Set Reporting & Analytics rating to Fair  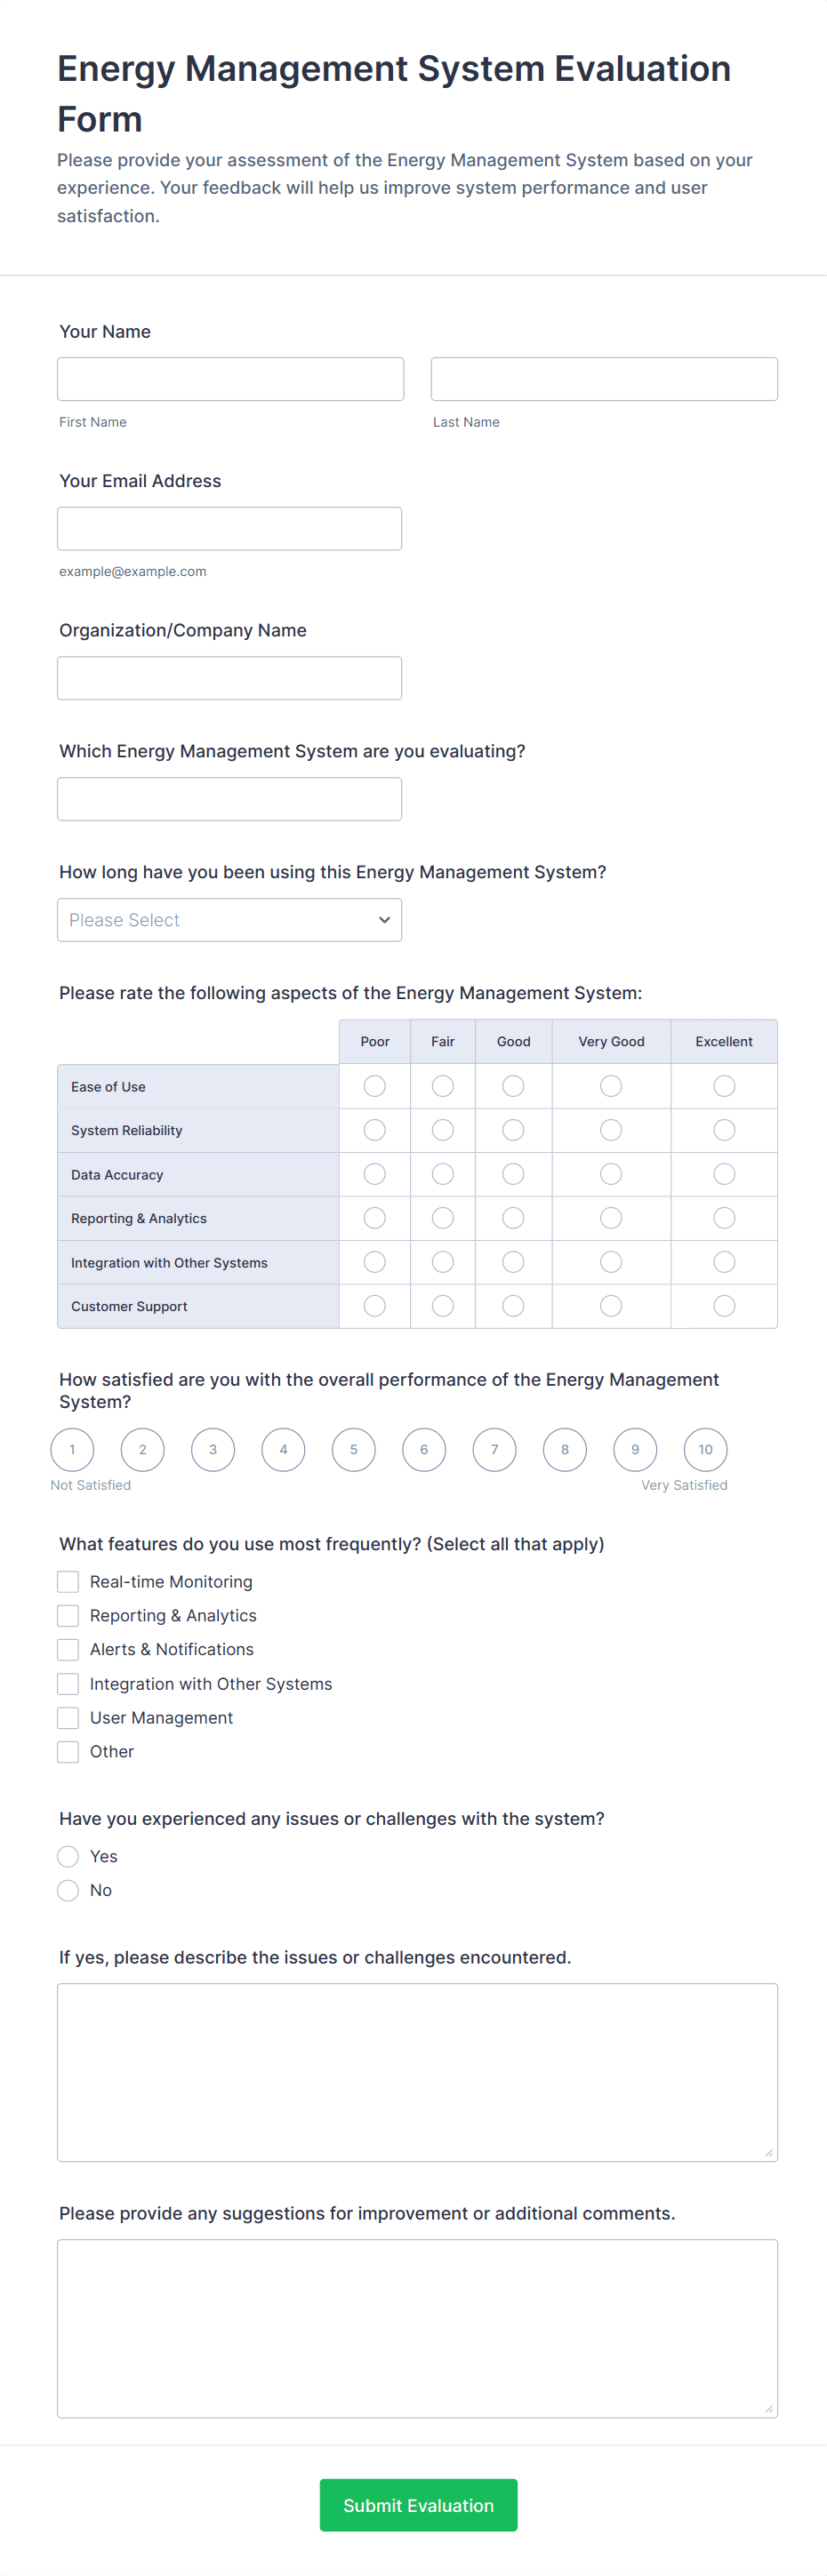click(443, 1218)
